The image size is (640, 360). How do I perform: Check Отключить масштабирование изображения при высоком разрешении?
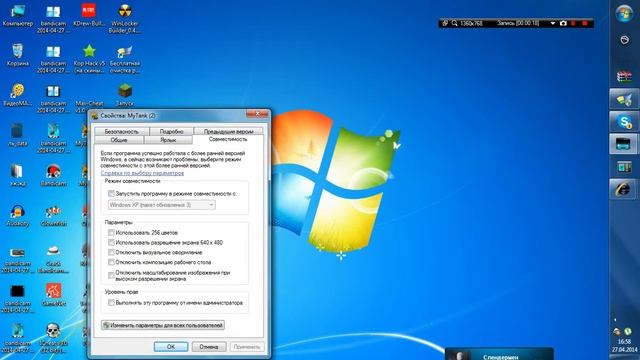pos(111,276)
